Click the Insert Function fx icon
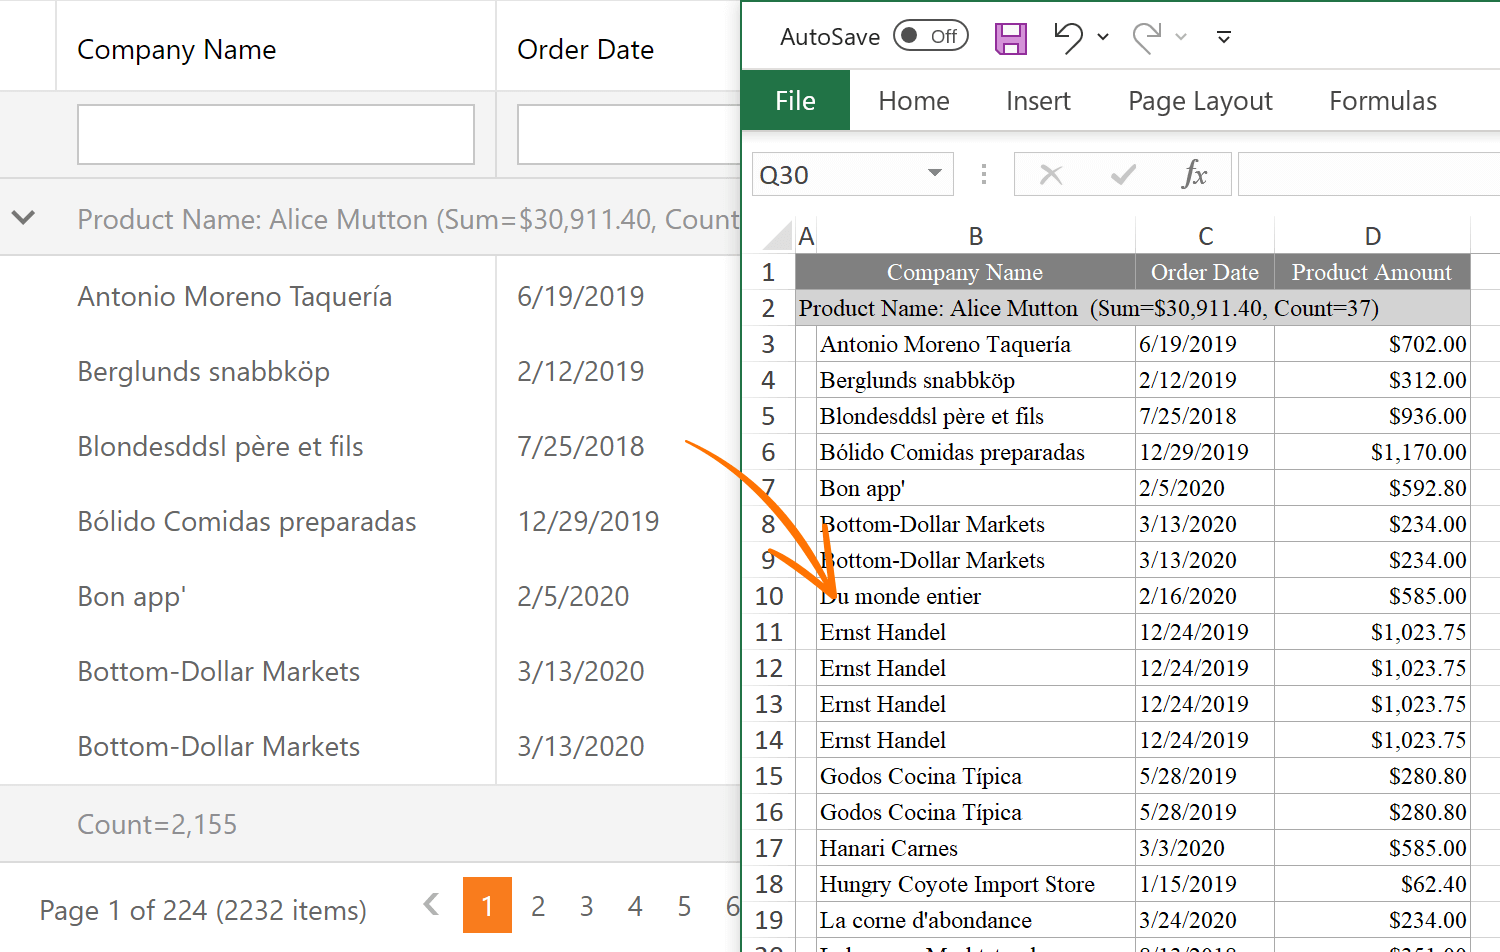This screenshot has width=1500, height=952. pyautogui.click(x=1194, y=175)
